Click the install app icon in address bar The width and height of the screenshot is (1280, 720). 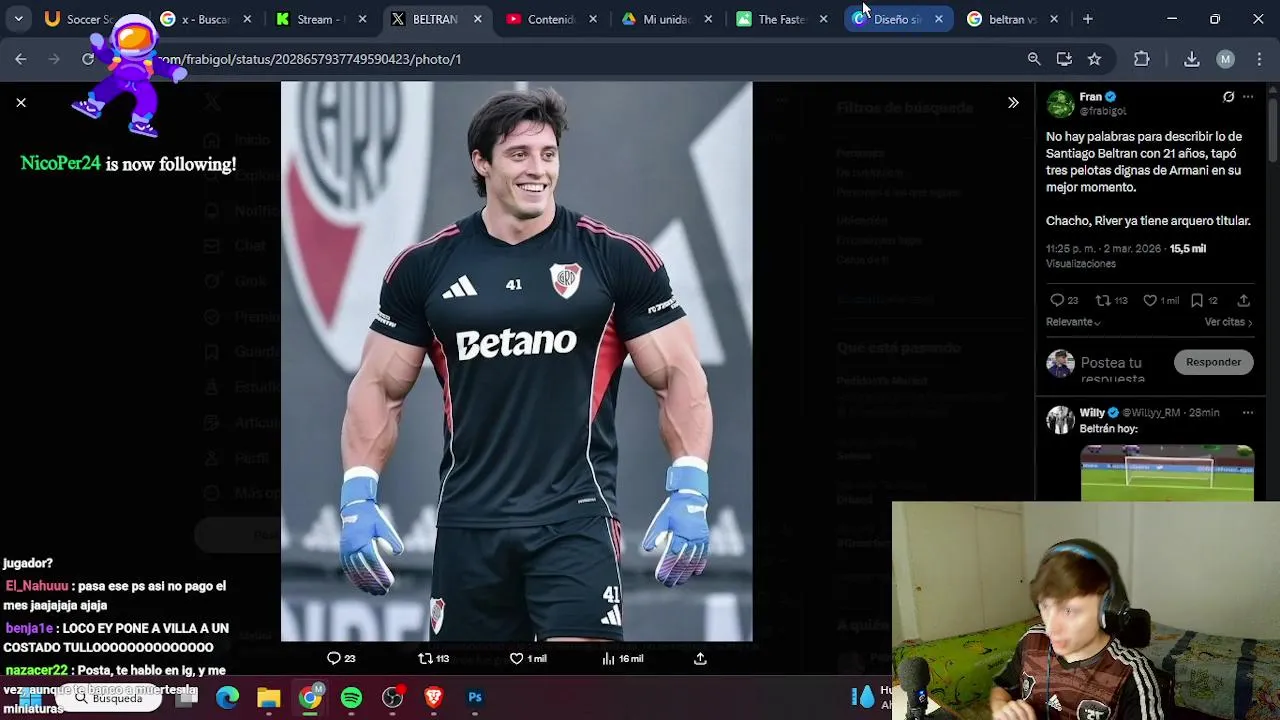pos(1064,59)
